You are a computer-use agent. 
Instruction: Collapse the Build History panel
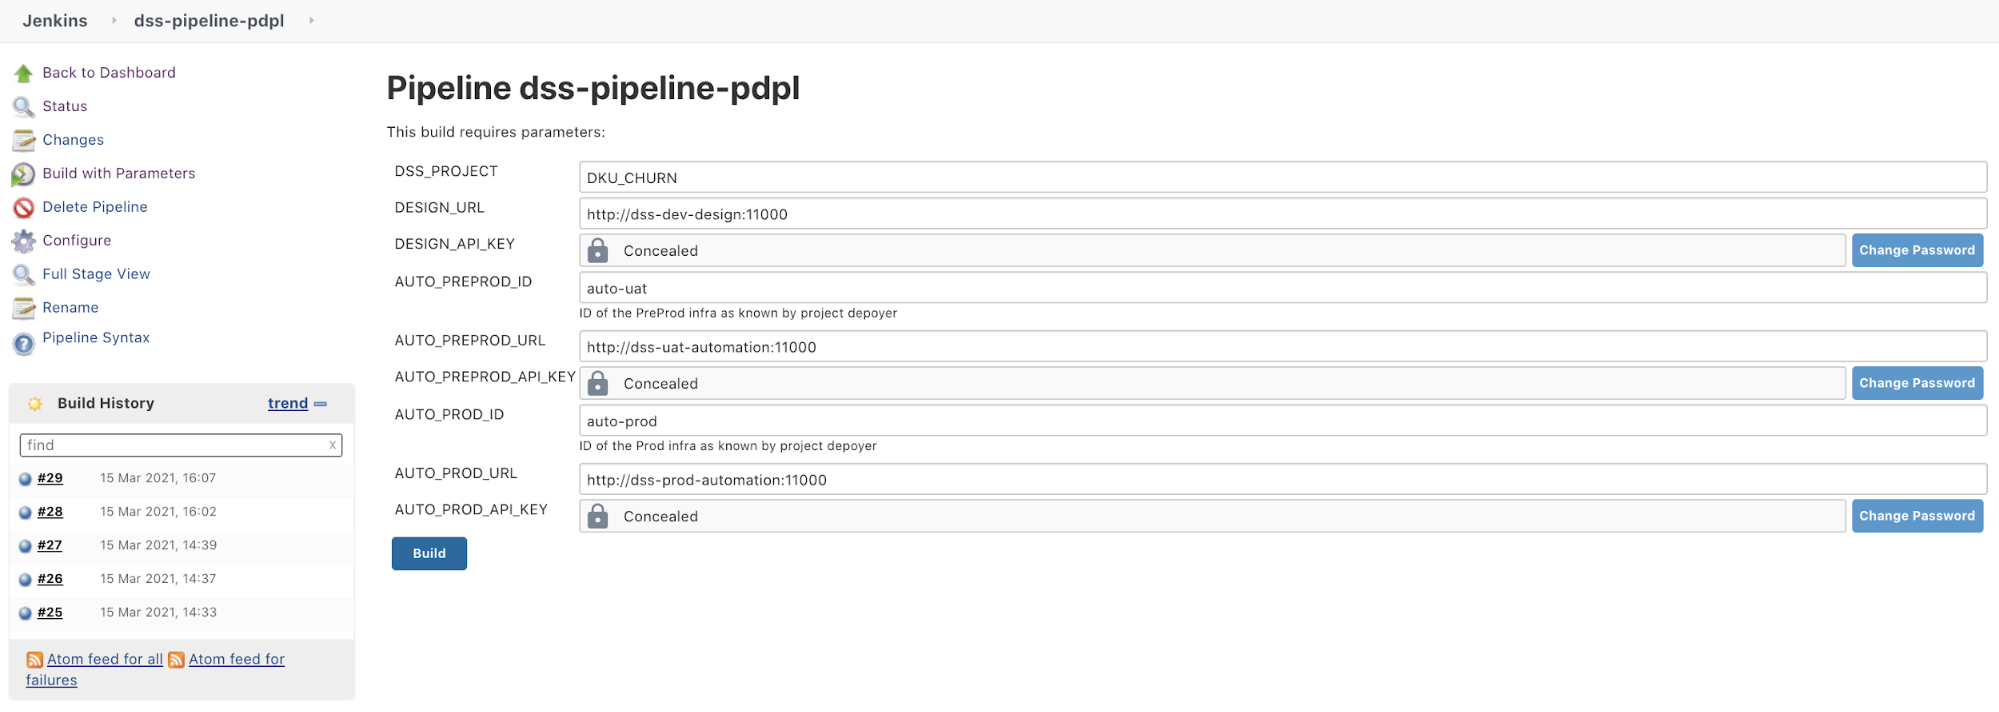(320, 403)
